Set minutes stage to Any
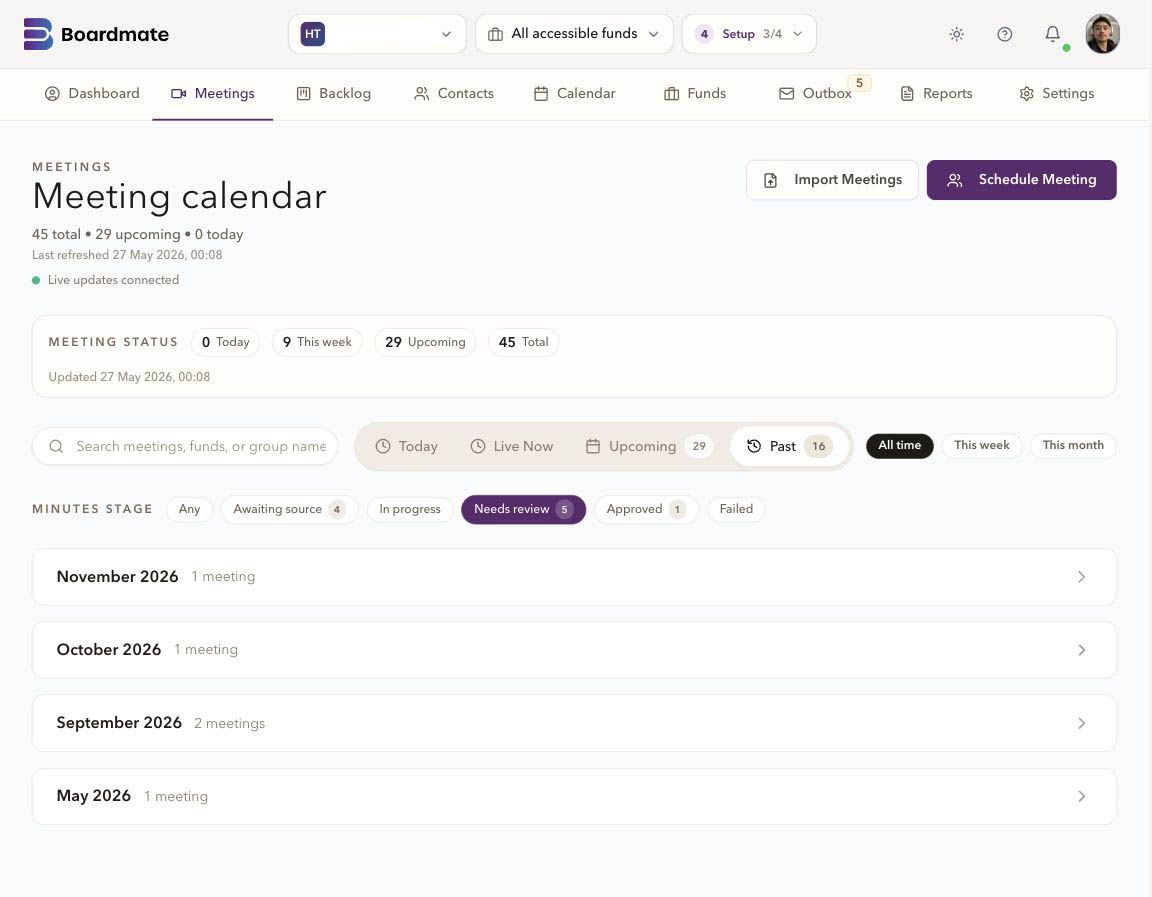1152x897 pixels. tap(189, 509)
